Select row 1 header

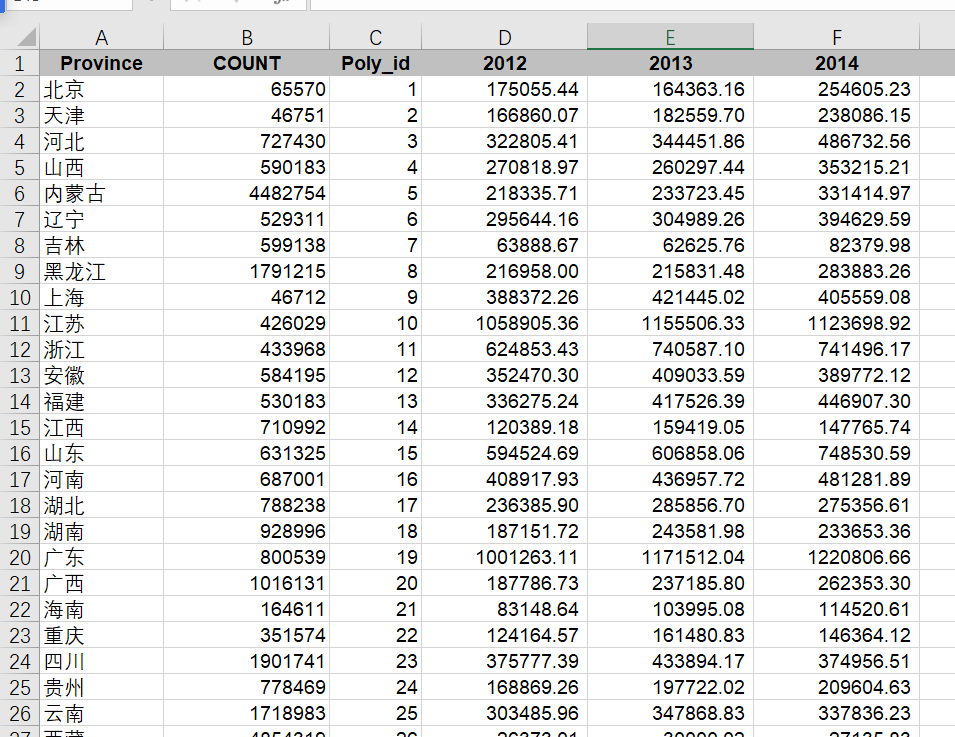pyautogui.click(x=19, y=63)
